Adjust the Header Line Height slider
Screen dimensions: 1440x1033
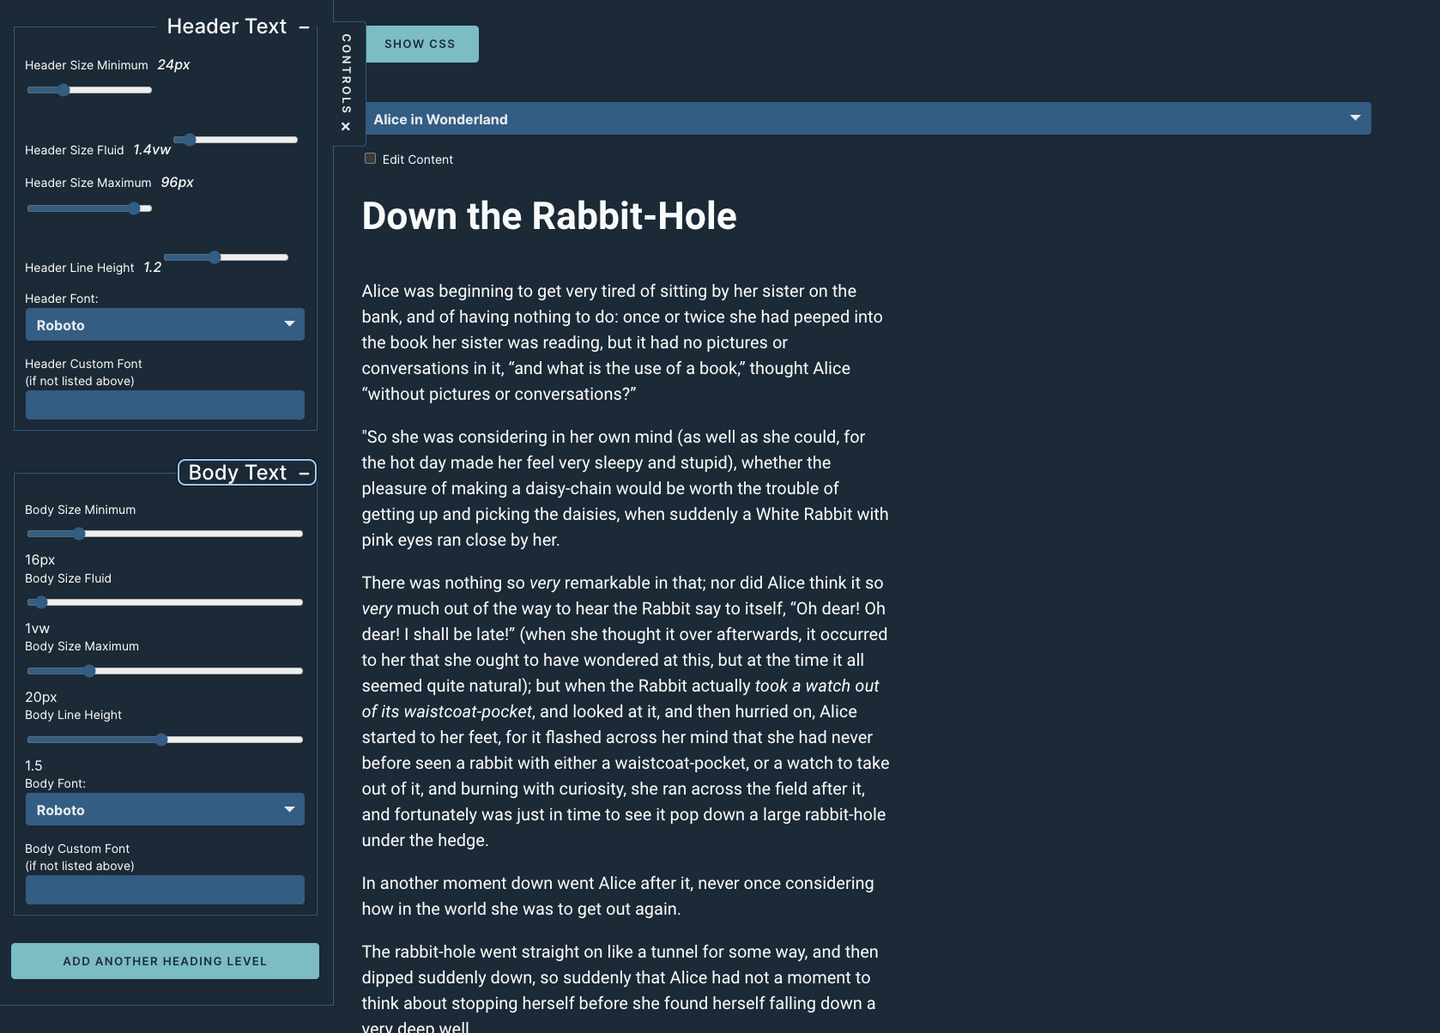point(226,257)
